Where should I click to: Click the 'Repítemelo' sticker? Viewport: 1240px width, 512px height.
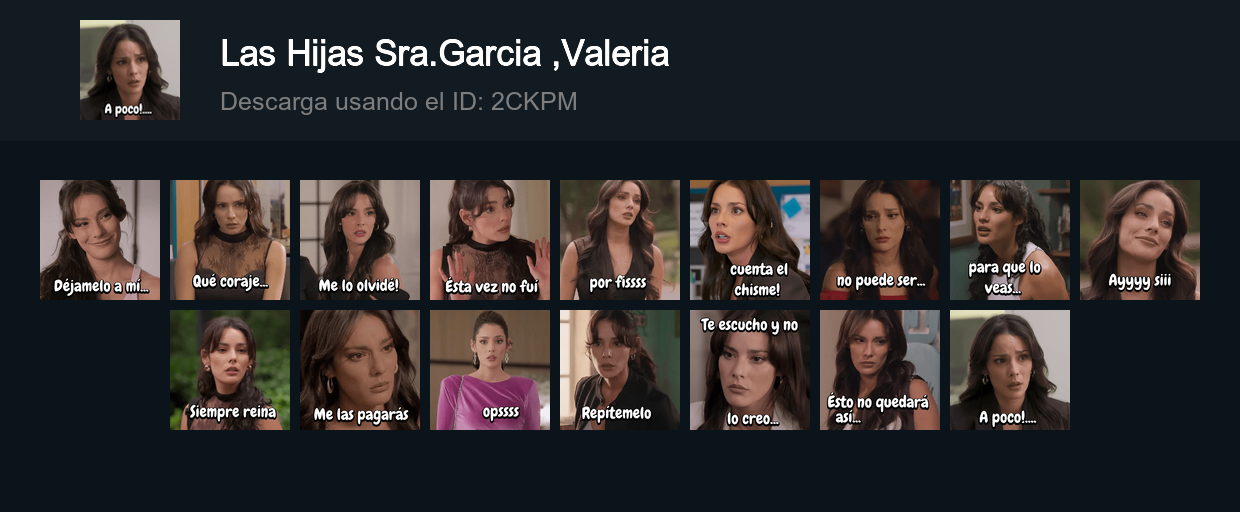620,370
